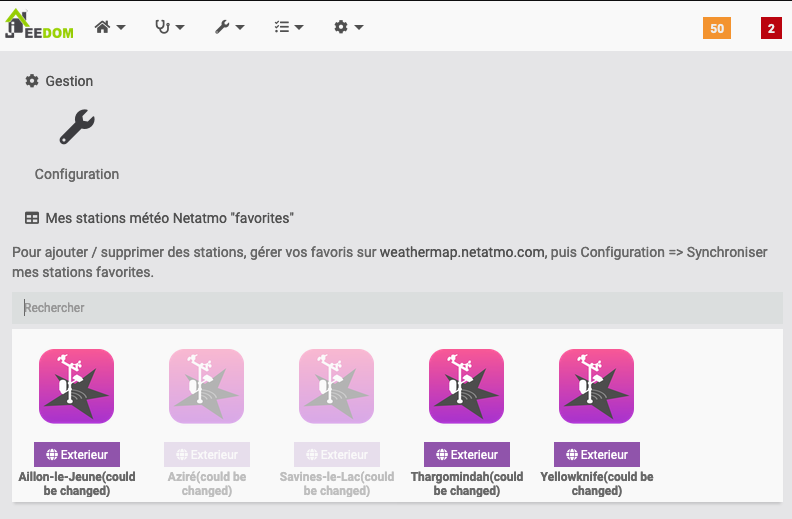Click the Configuration text label
The height and width of the screenshot is (519, 792).
77,174
